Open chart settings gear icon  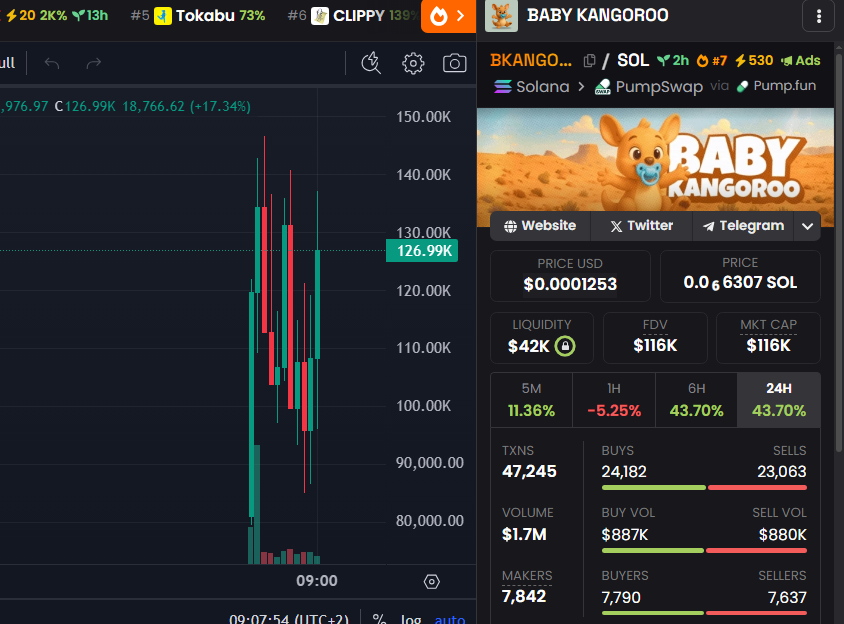[x=413, y=63]
